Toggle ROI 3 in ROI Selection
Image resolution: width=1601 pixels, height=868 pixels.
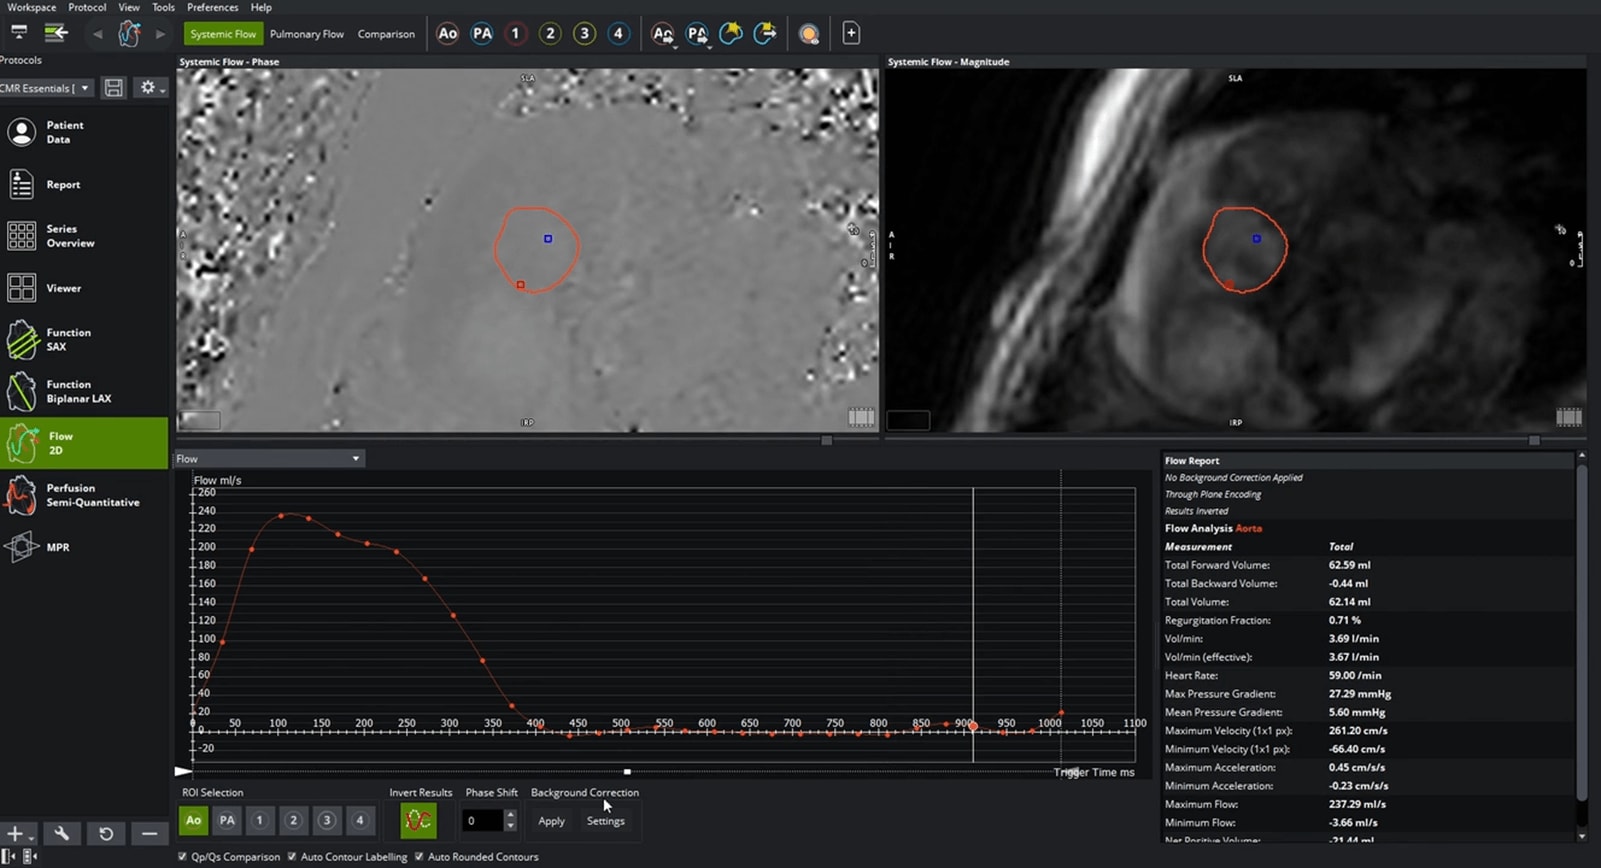coord(326,821)
